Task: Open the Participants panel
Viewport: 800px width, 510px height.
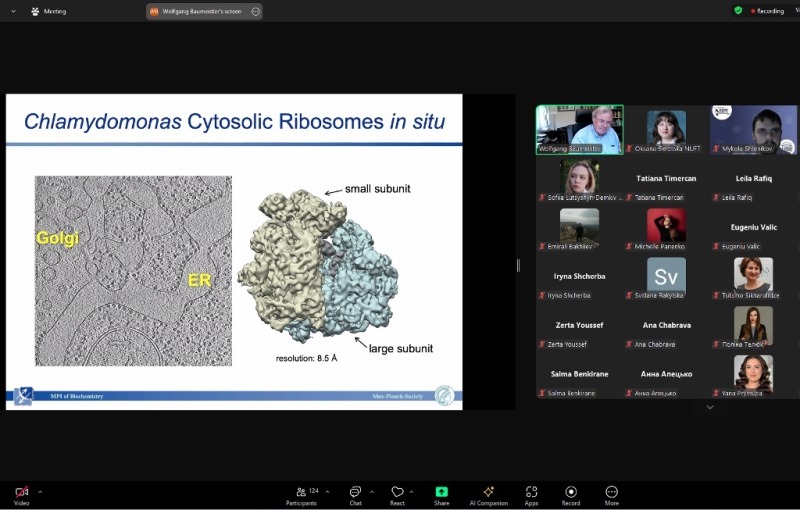Action: pos(301,492)
